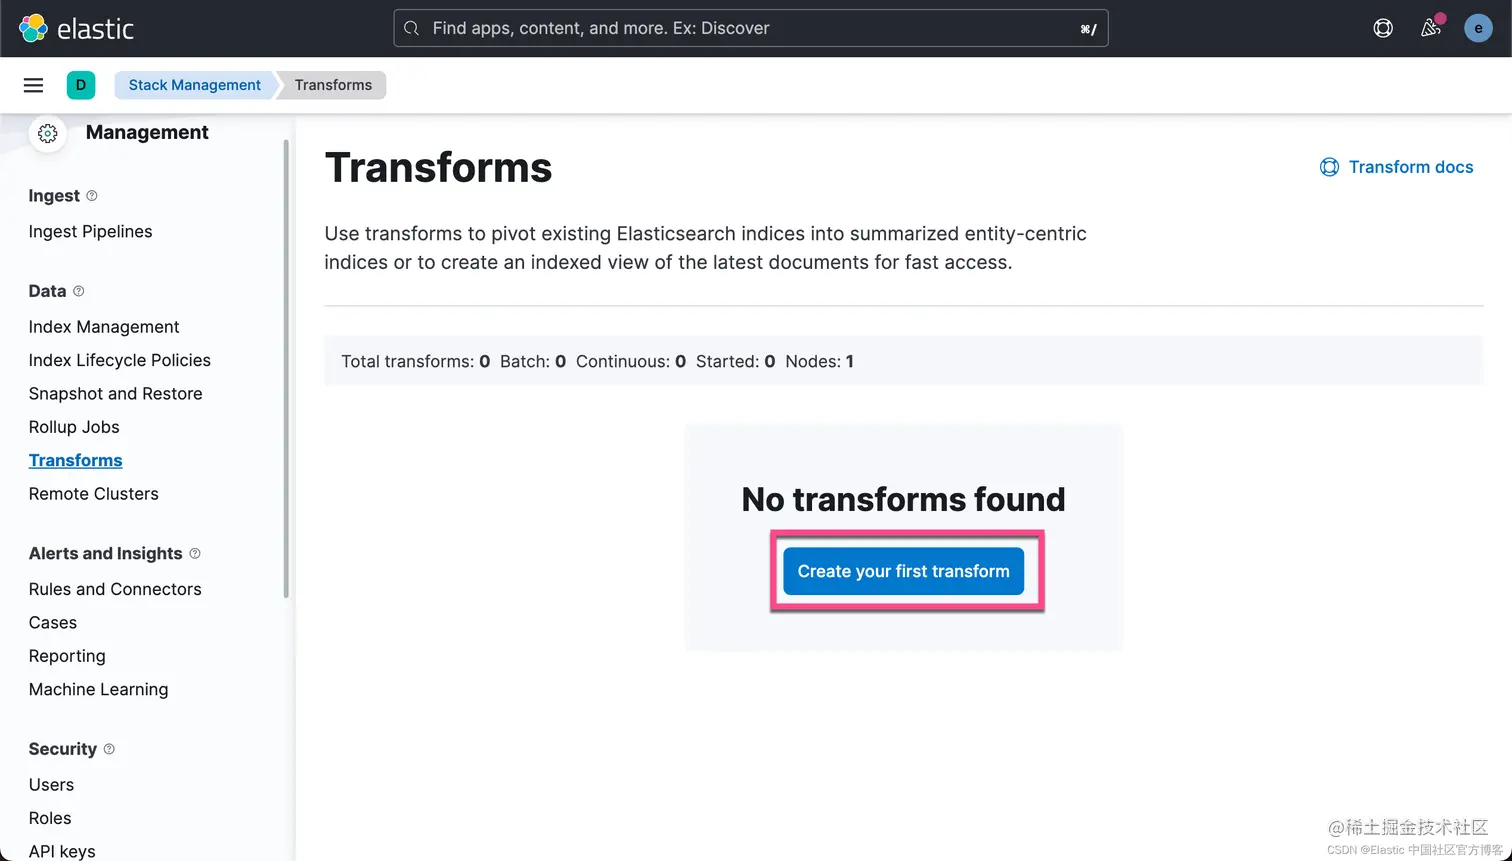1512x861 pixels.
Task: Click the Started: 0 stat
Action: [735, 362]
